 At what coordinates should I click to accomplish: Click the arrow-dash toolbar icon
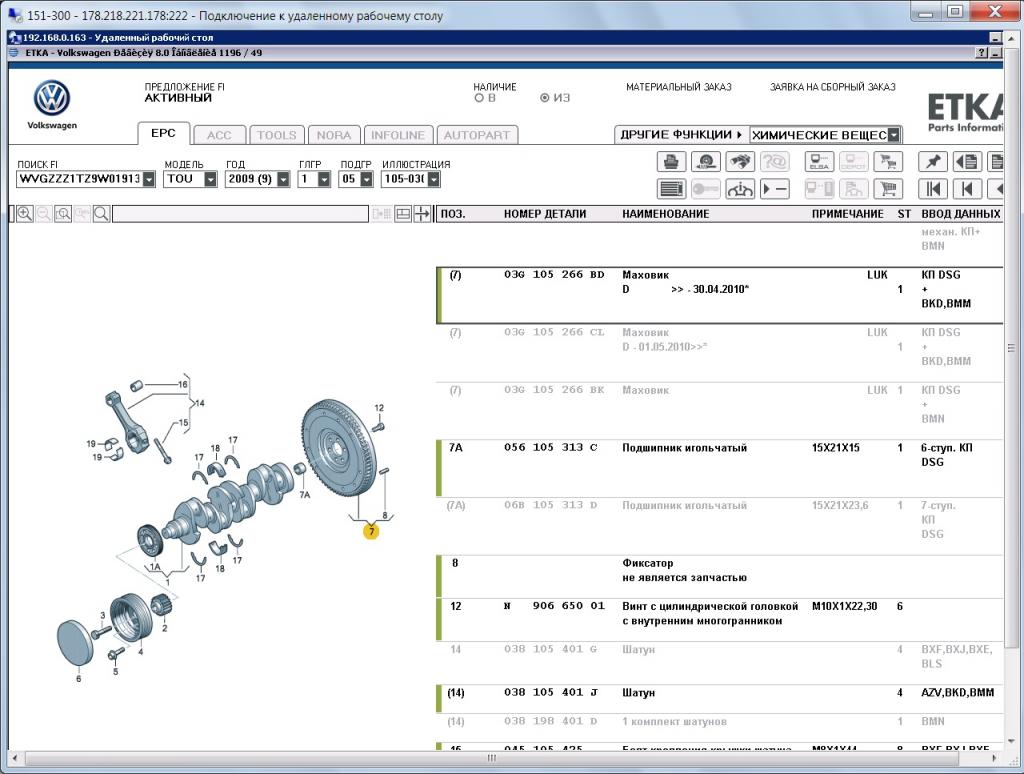click(775, 189)
